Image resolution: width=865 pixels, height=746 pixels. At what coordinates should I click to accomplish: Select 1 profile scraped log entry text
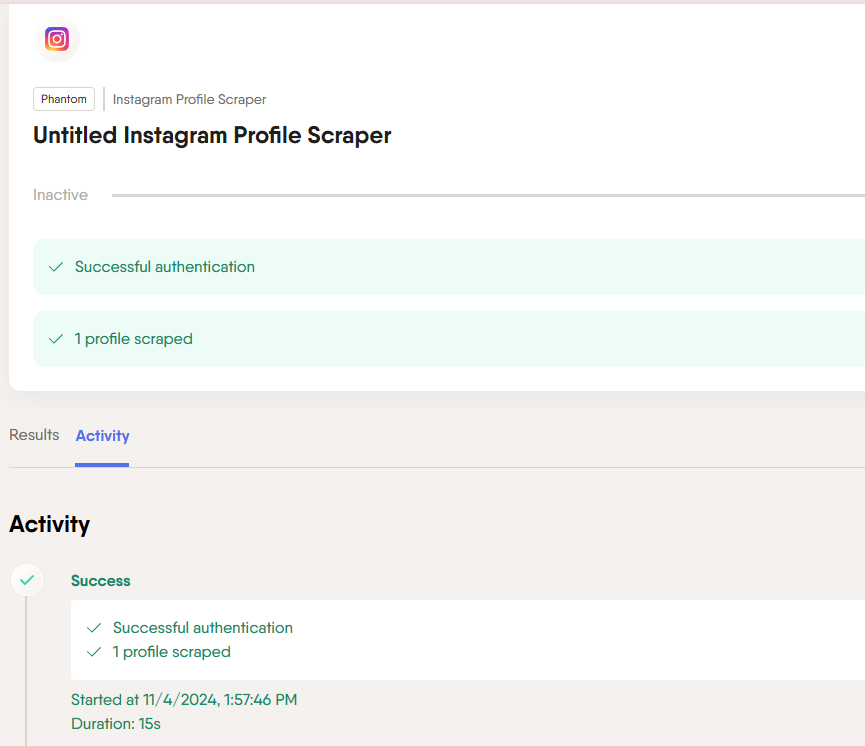click(x=172, y=652)
